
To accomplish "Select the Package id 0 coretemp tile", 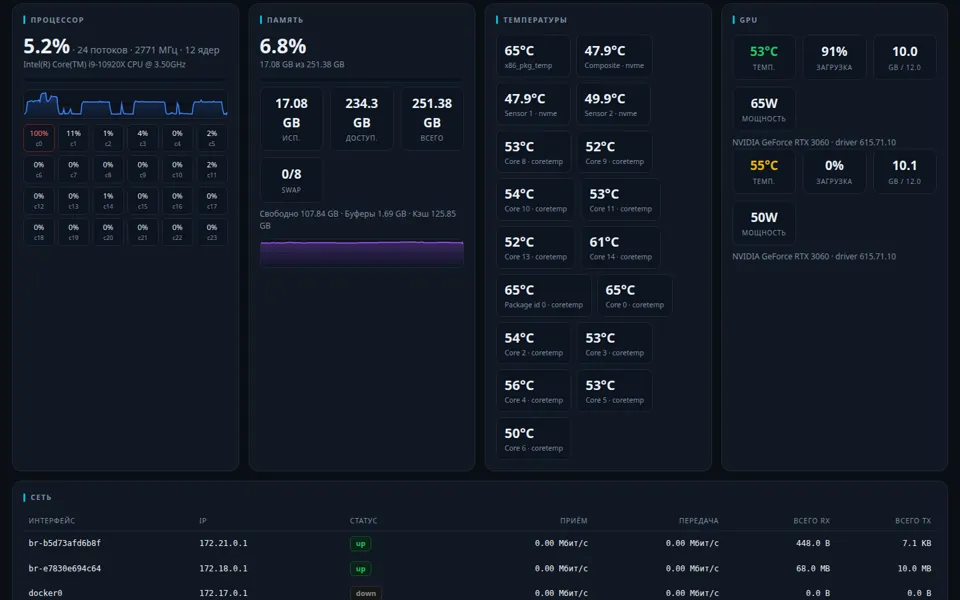I will 544,295.
